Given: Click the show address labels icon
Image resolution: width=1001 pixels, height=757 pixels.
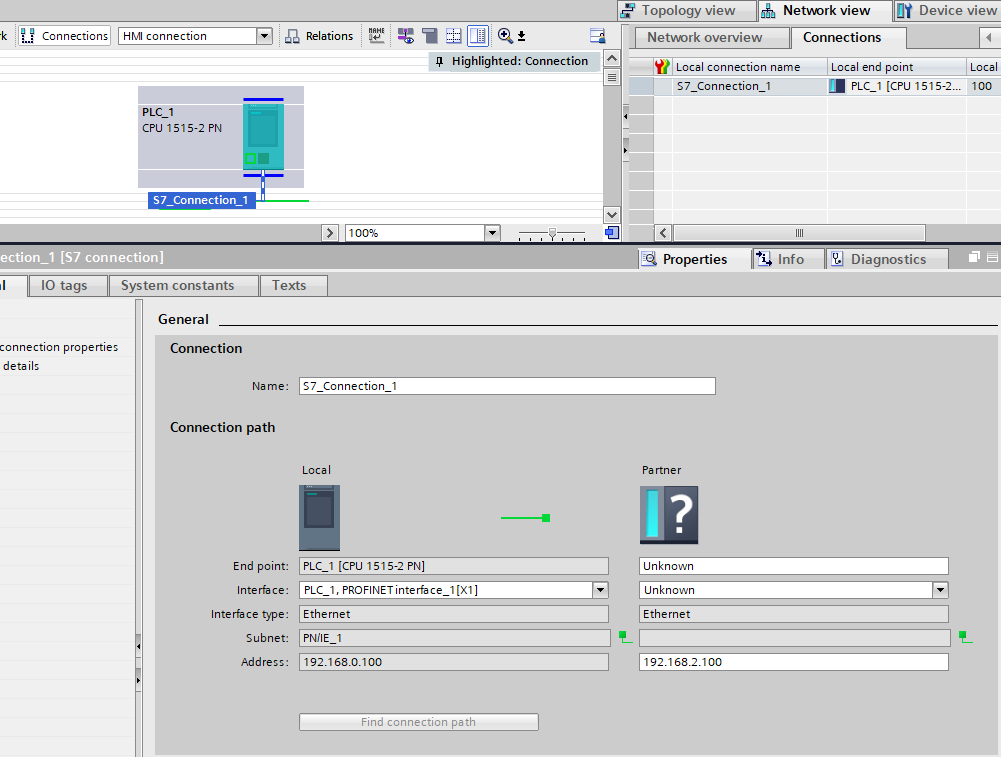Looking at the screenshot, I should pos(376,36).
